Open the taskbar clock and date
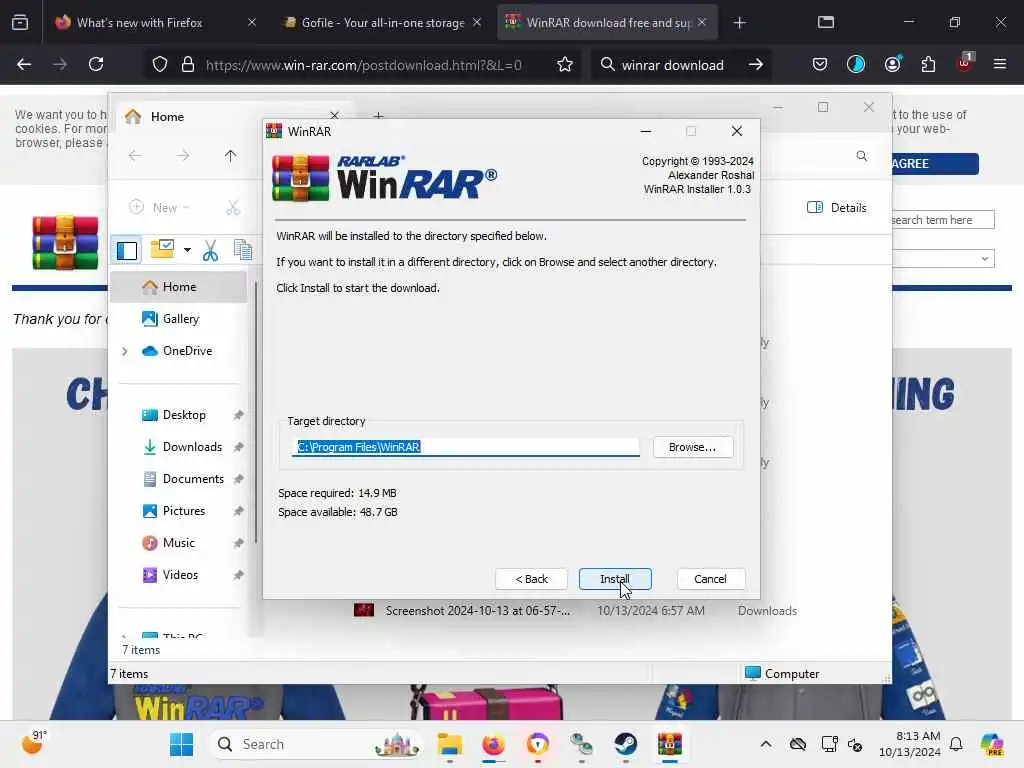Viewport: 1024px width, 768px height. point(910,744)
